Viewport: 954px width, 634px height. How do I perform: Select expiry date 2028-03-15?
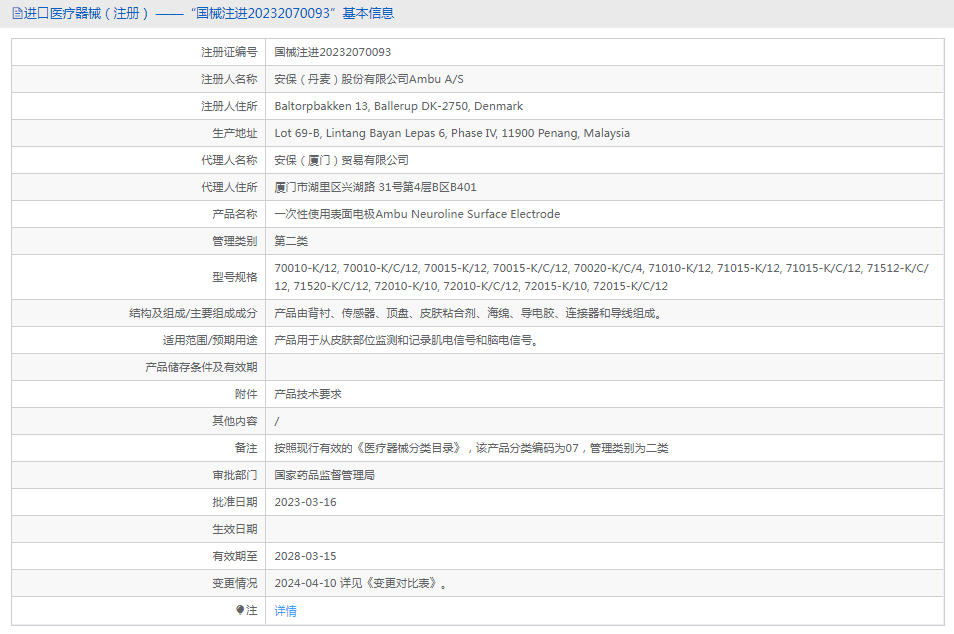pyautogui.click(x=305, y=556)
